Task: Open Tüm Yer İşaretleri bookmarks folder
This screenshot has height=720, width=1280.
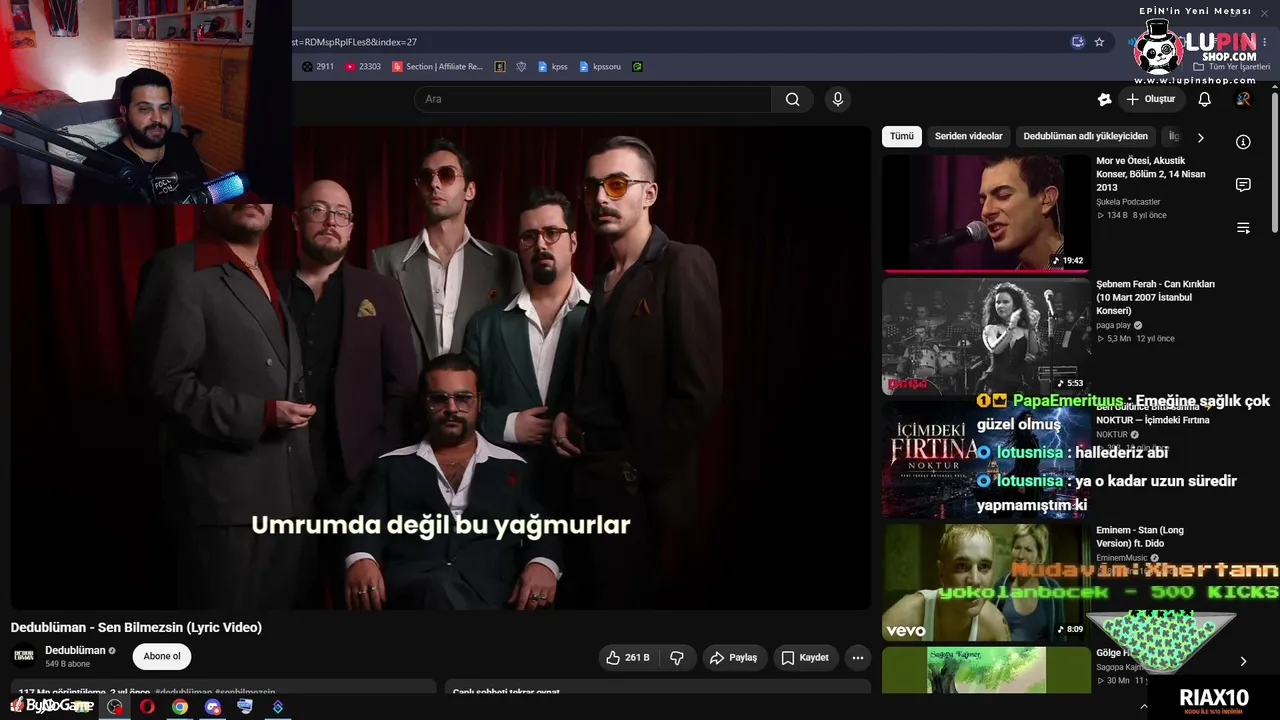Action: point(1230,67)
